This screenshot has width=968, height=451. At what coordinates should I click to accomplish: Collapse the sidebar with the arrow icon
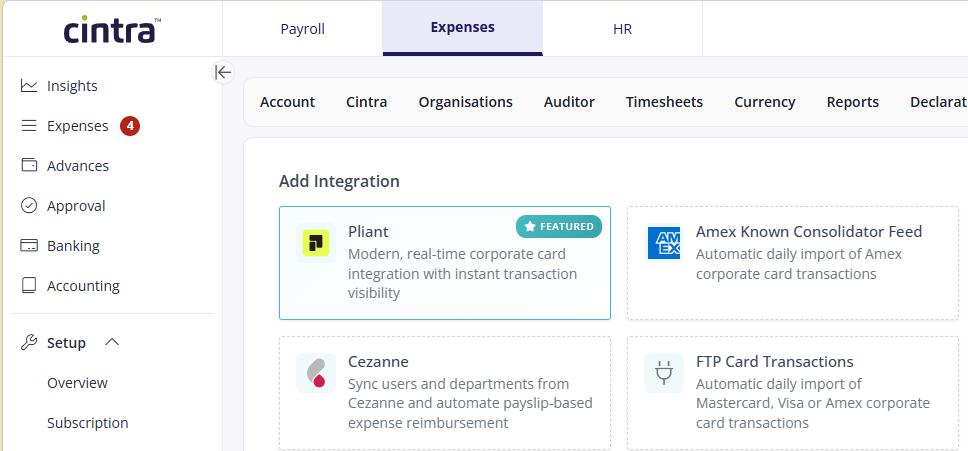pos(223,72)
